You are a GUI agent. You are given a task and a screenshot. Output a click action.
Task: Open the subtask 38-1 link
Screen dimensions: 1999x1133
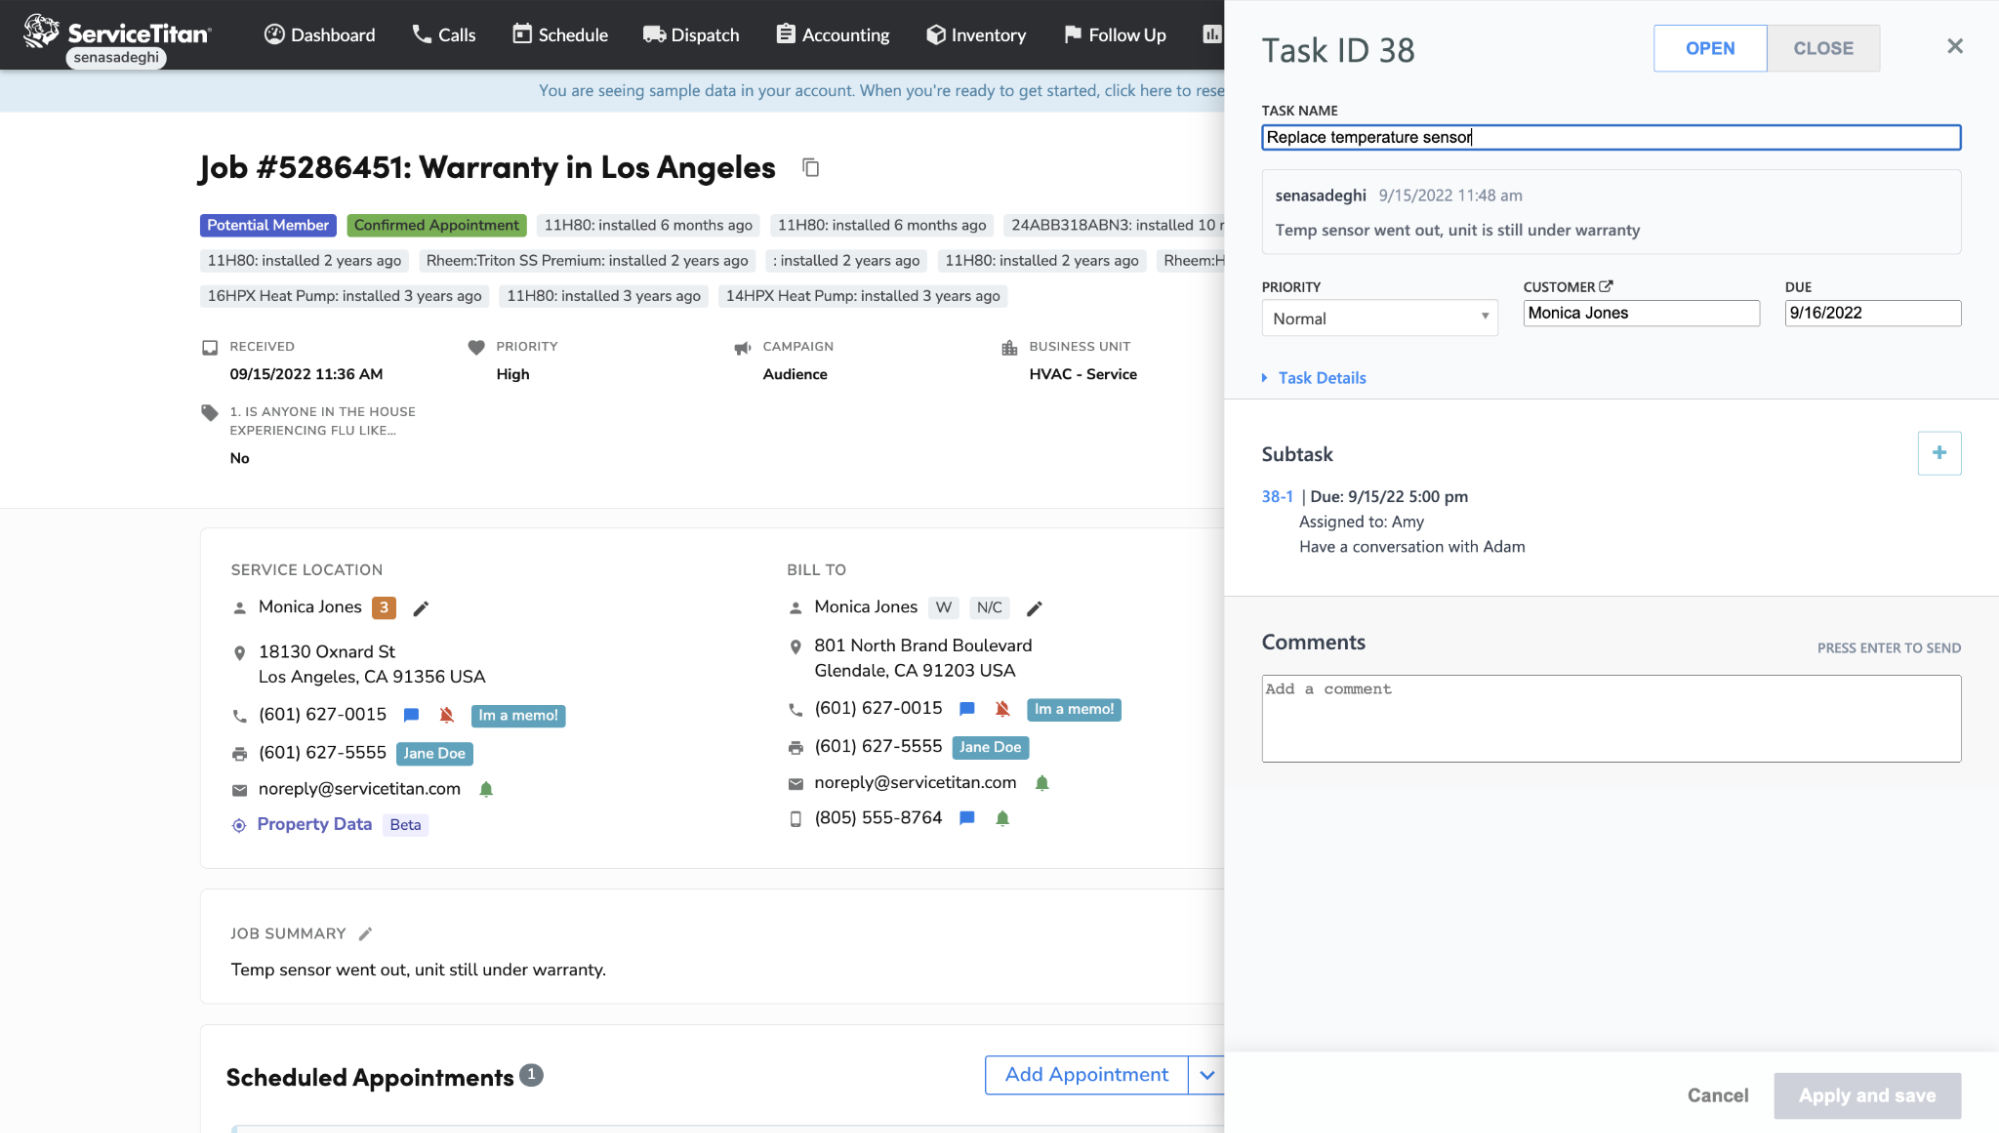point(1276,497)
